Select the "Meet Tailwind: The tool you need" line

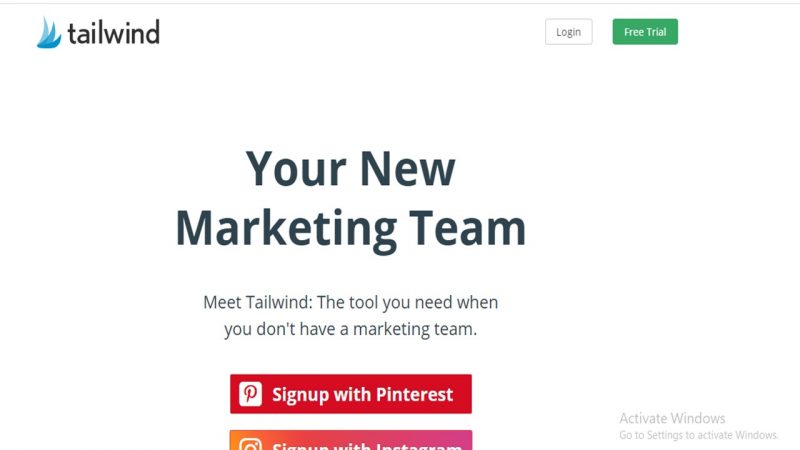coord(351,302)
